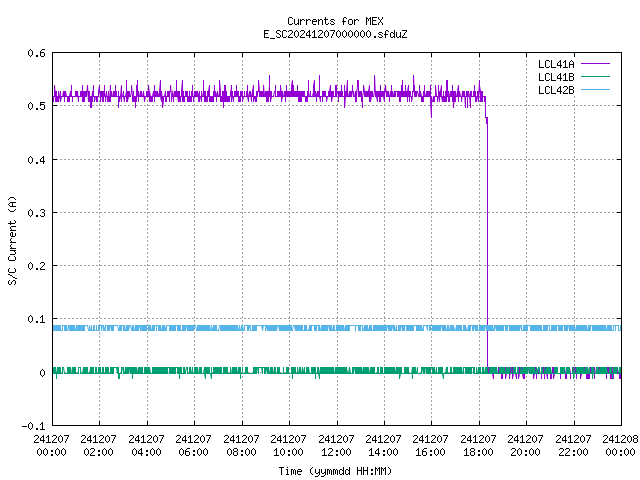This screenshot has height=480, width=640.
Task: Click the 241207 04:00 time tick label
Action: (146, 445)
